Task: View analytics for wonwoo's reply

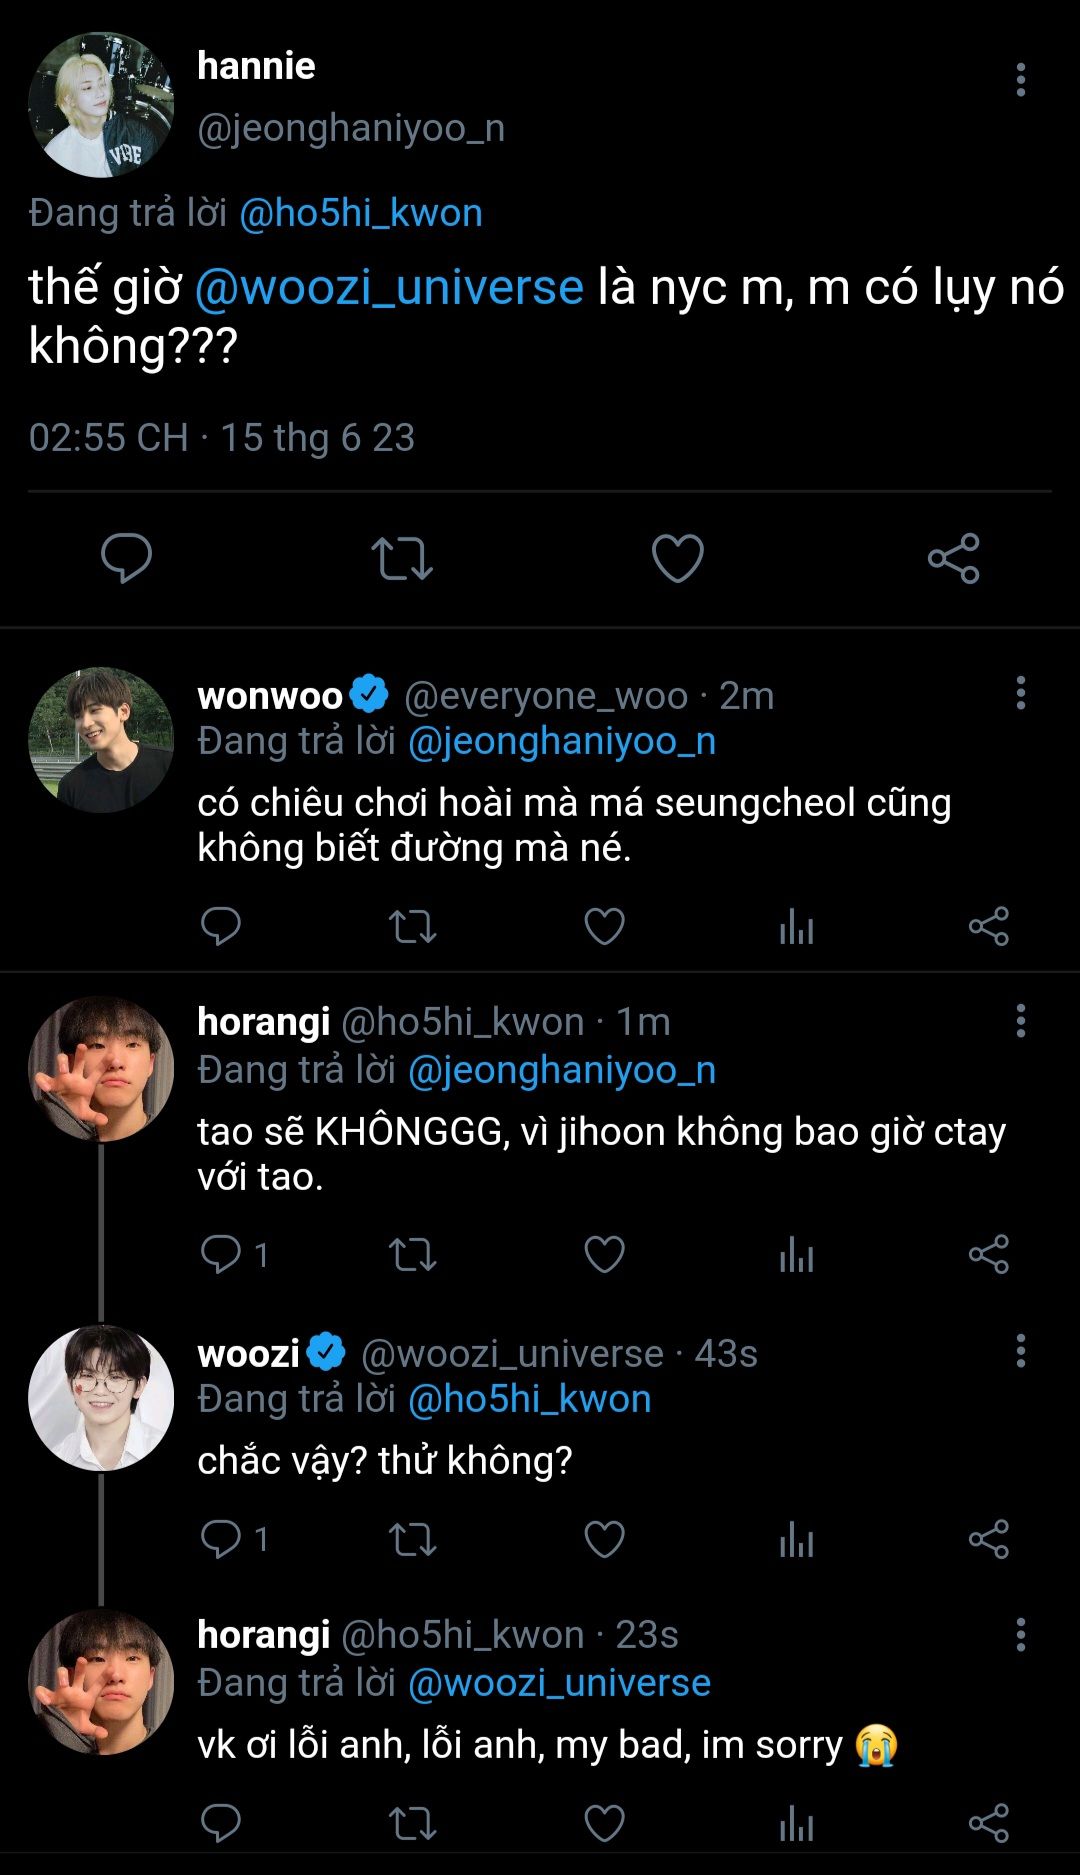Action: tap(796, 927)
